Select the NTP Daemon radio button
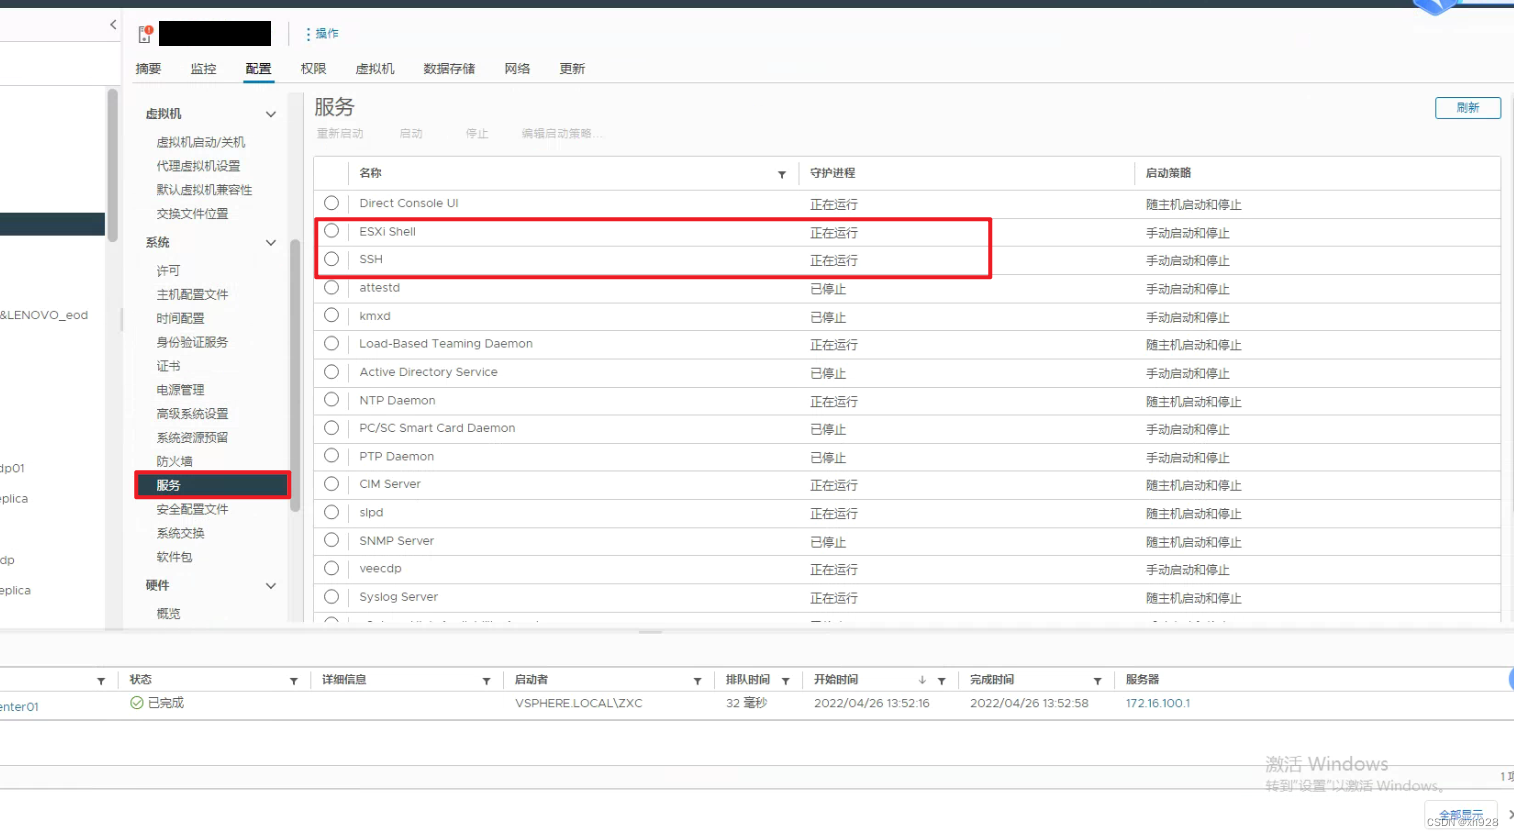This screenshot has height=836, width=1514. (332, 400)
